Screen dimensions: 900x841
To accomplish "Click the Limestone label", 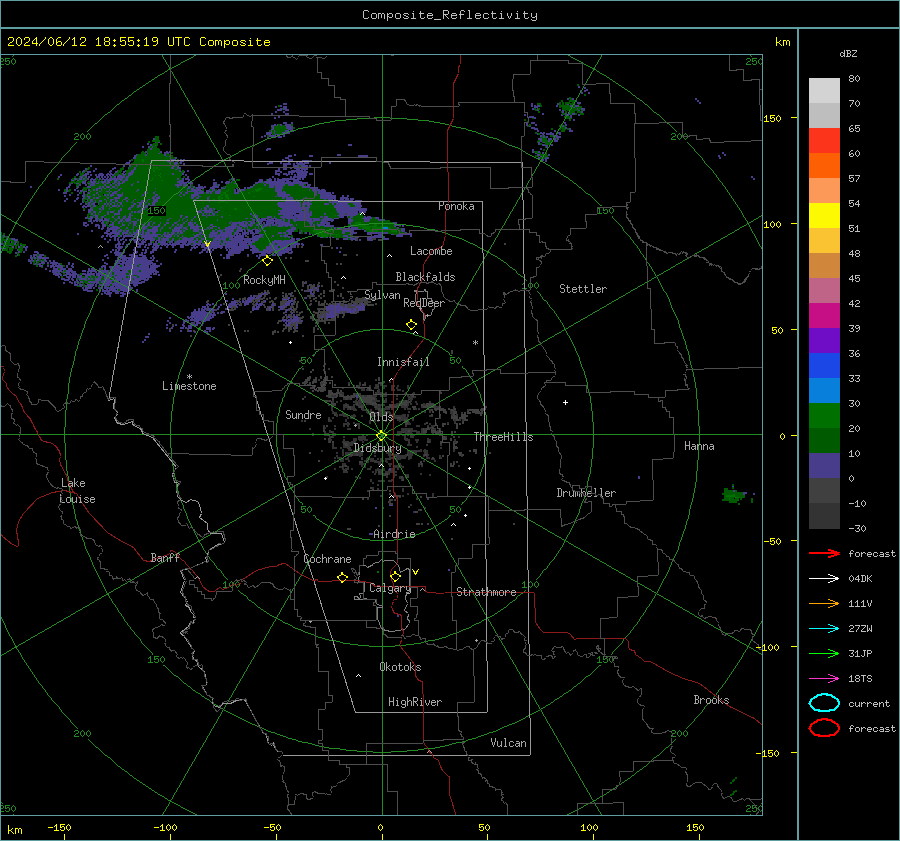I will point(189,386).
